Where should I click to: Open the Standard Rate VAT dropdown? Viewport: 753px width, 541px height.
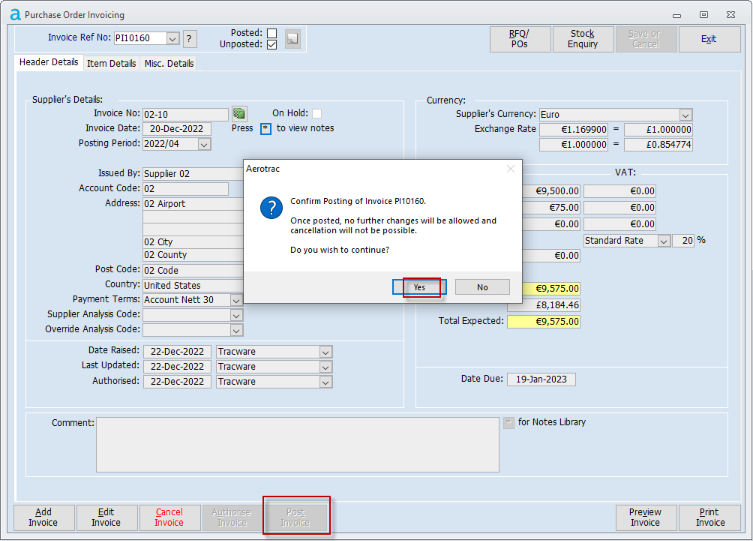(x=664, y=241)
